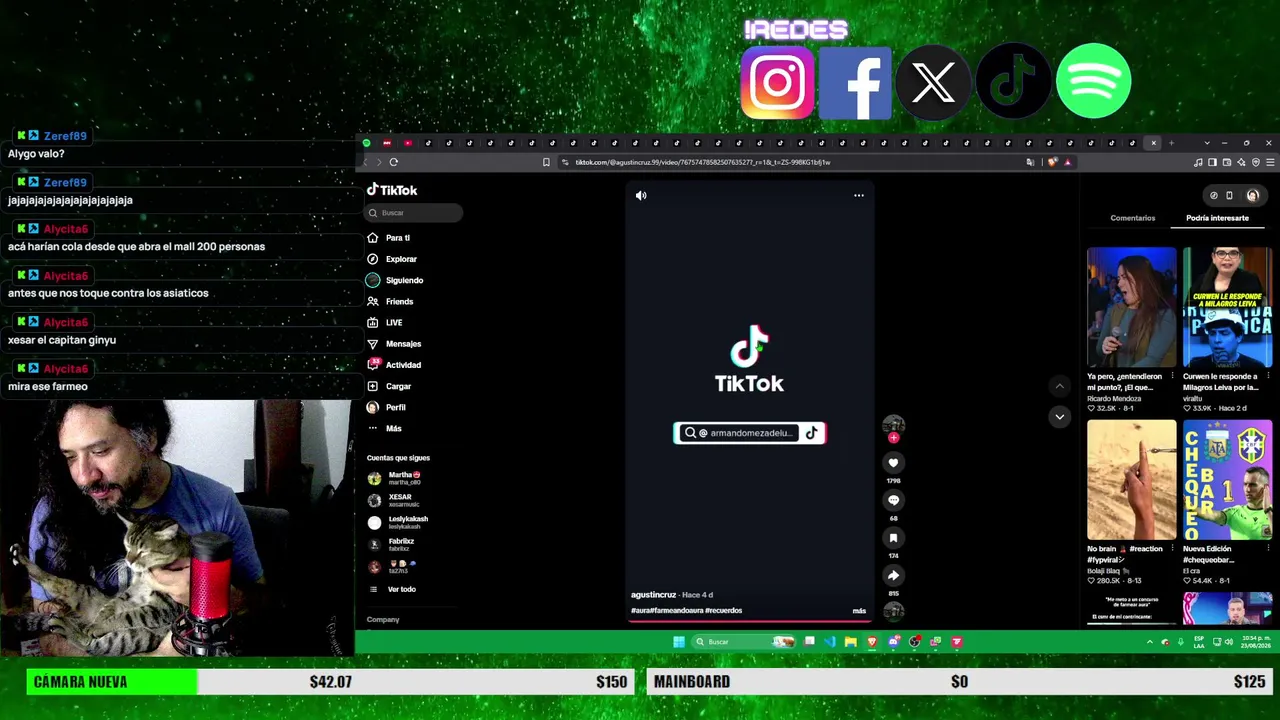Screen dimensions: 1280x720
Task: Open the browser tab list dropdown
Action: click(1207, 143)
